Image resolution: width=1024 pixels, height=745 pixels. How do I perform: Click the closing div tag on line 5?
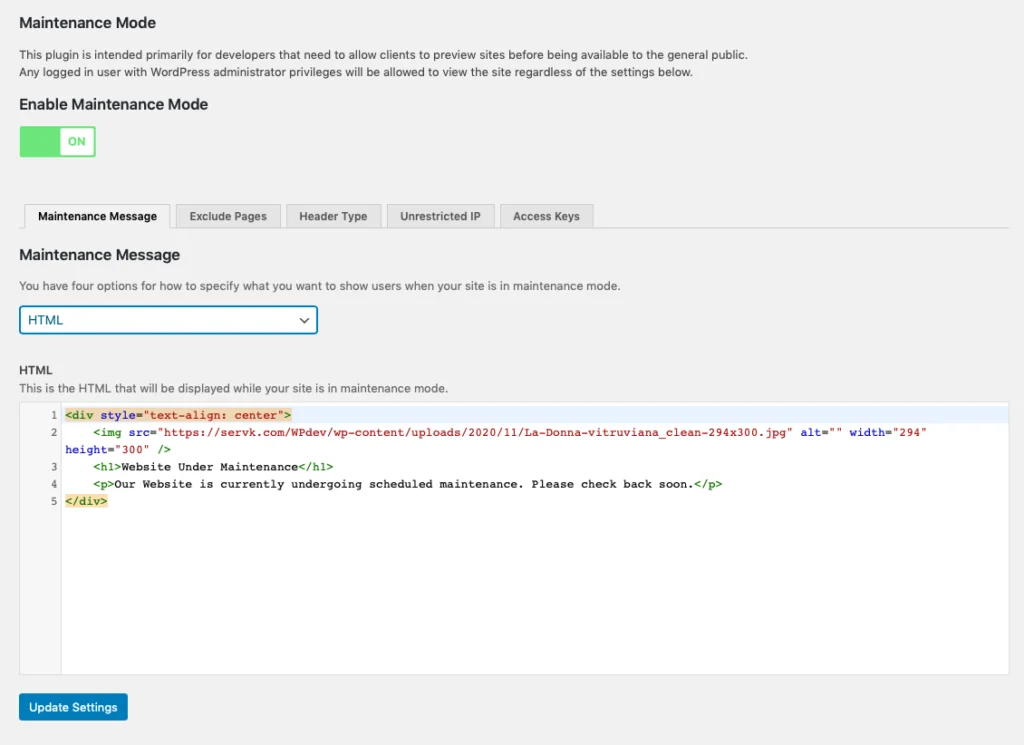pos(86,501)
